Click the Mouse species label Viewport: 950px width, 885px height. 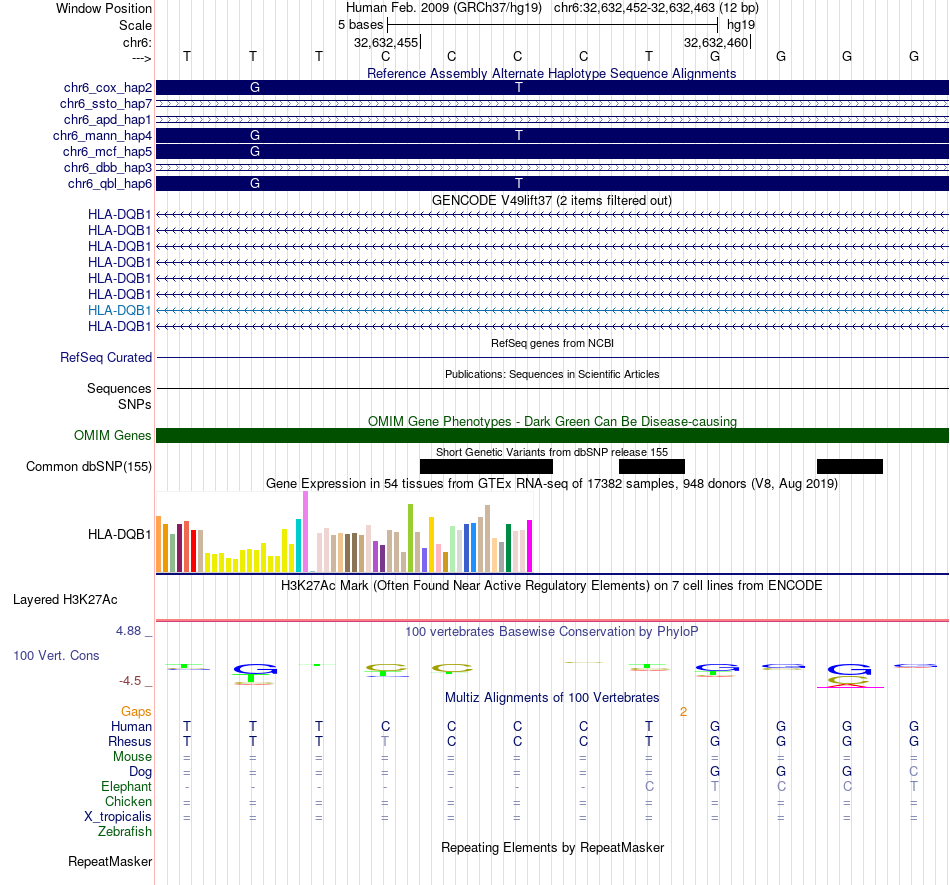coord(132,757)
